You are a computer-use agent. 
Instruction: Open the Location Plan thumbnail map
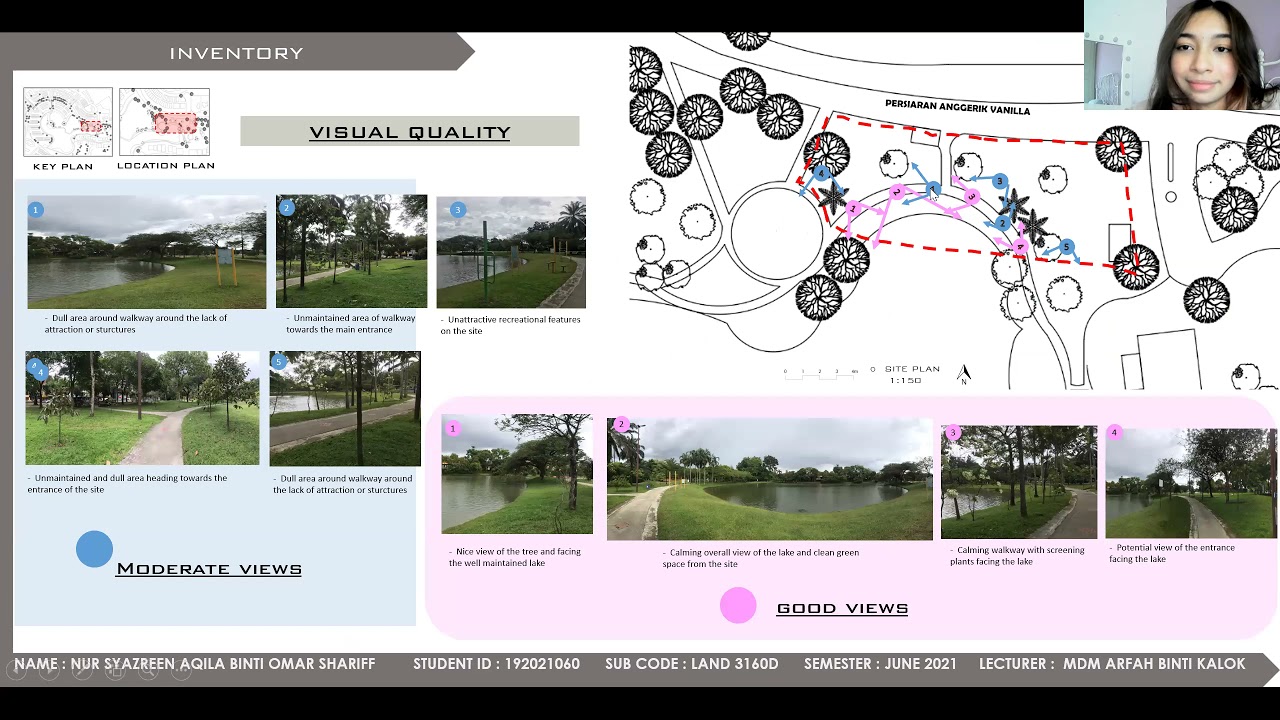[x=164, y=122]
